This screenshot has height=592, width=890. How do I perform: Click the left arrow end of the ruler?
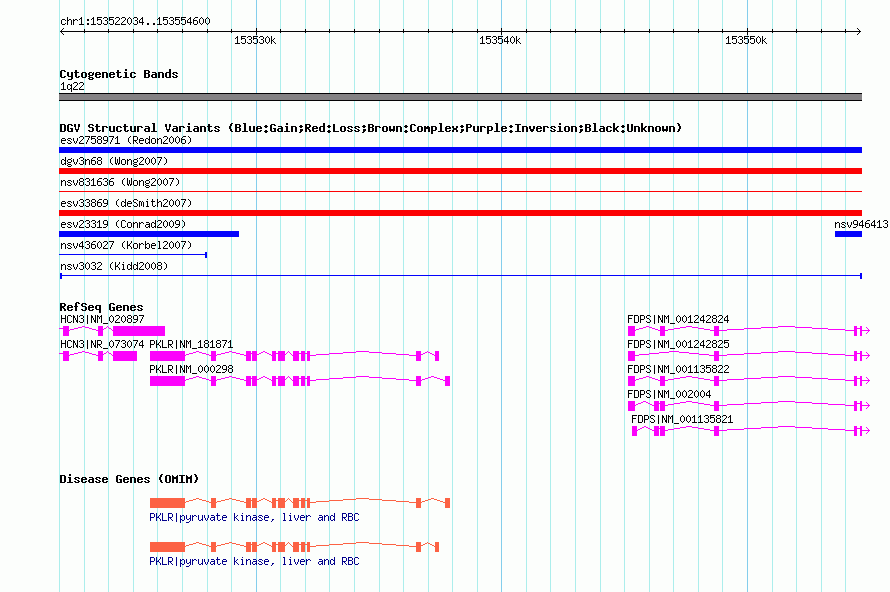pyautogui.click(x=62, y=32)
